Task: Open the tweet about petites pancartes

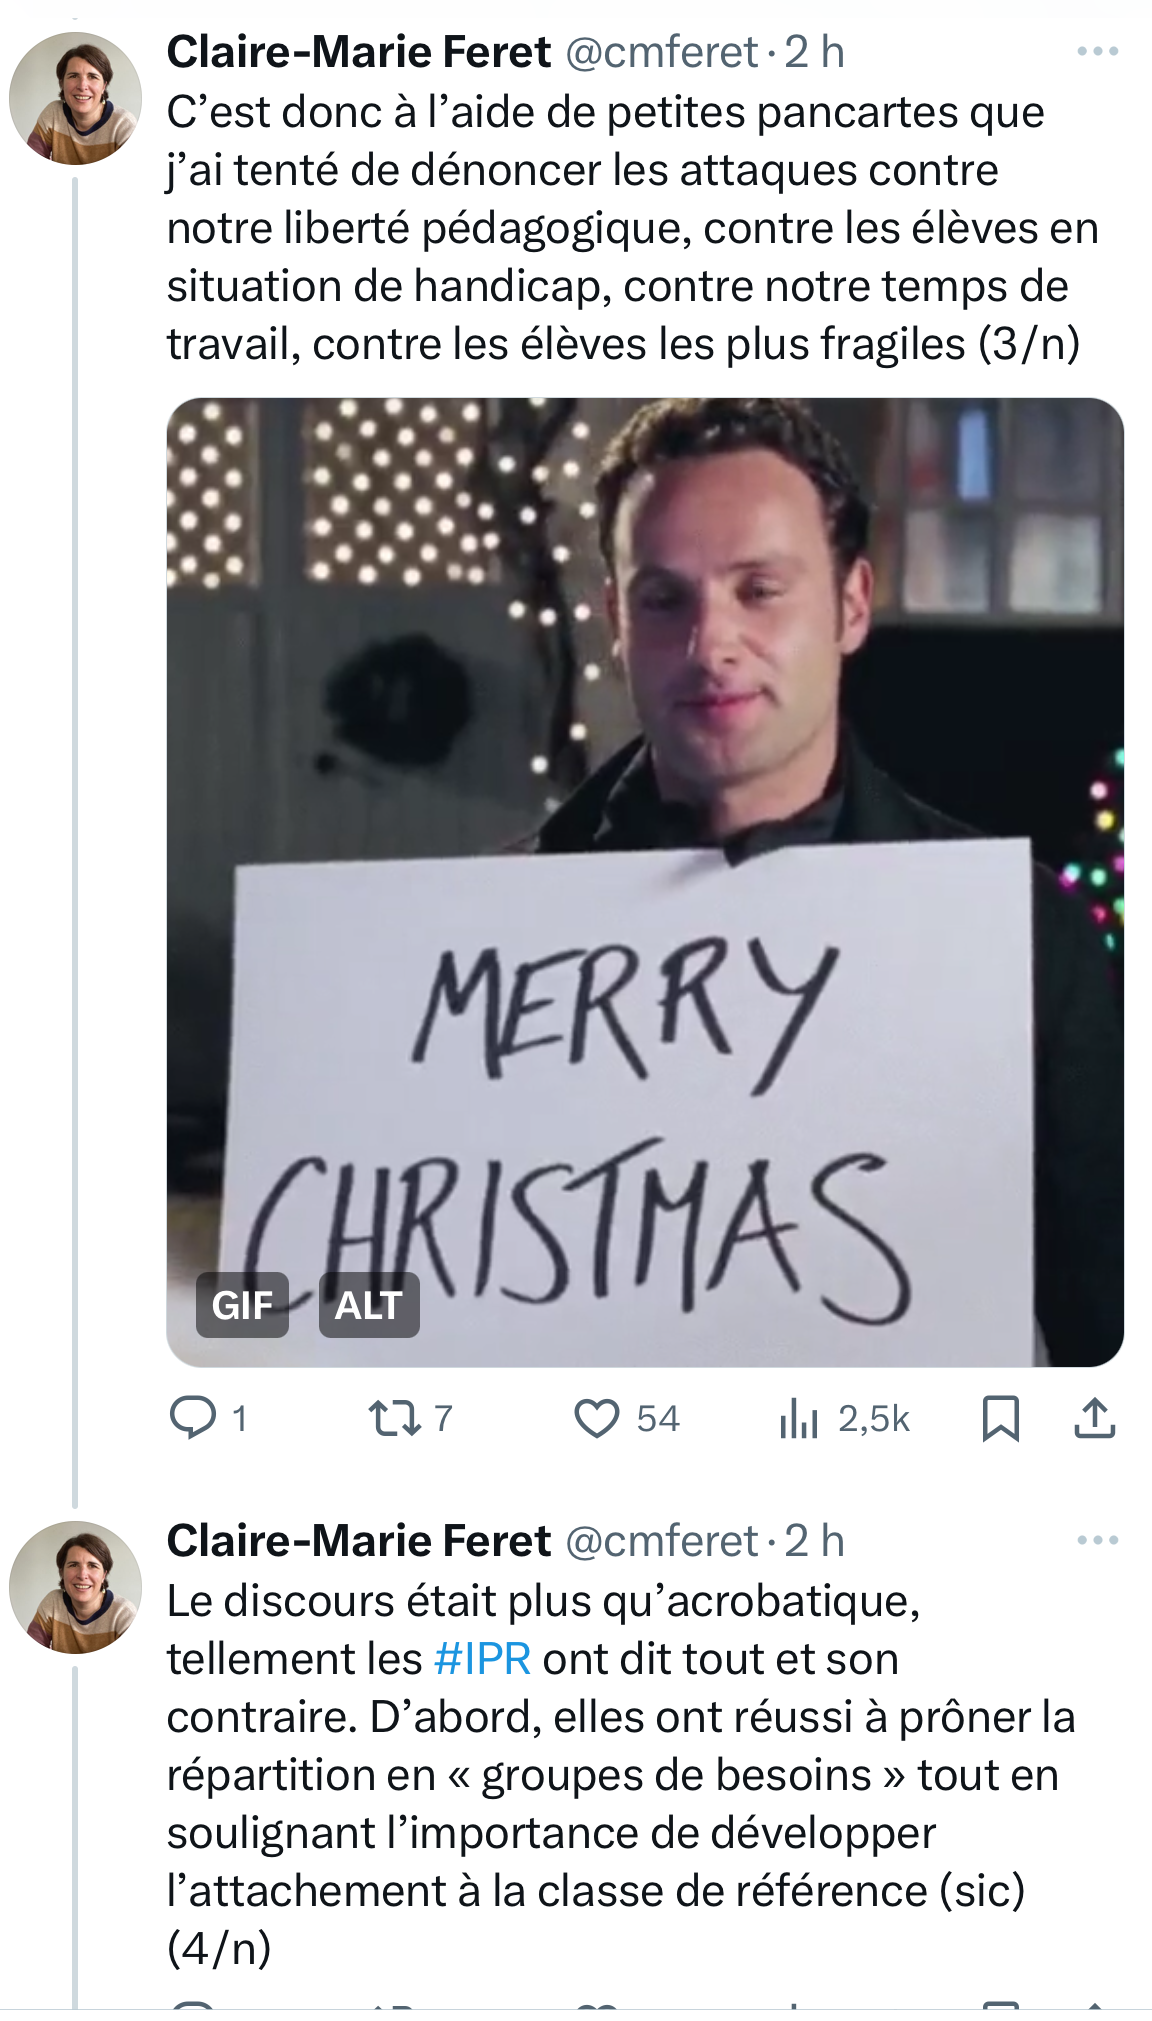Action: (x=620, y=228)
